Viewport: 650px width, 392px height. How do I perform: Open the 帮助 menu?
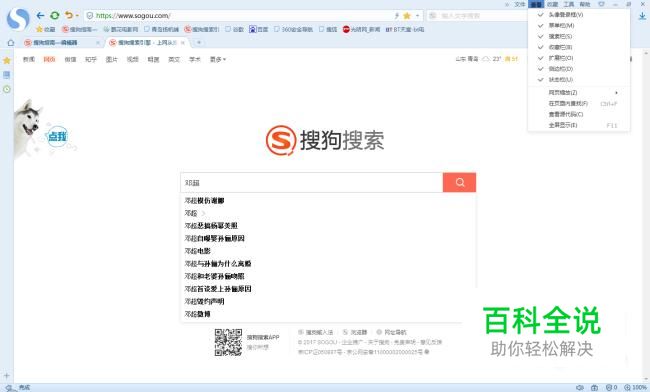585,4
